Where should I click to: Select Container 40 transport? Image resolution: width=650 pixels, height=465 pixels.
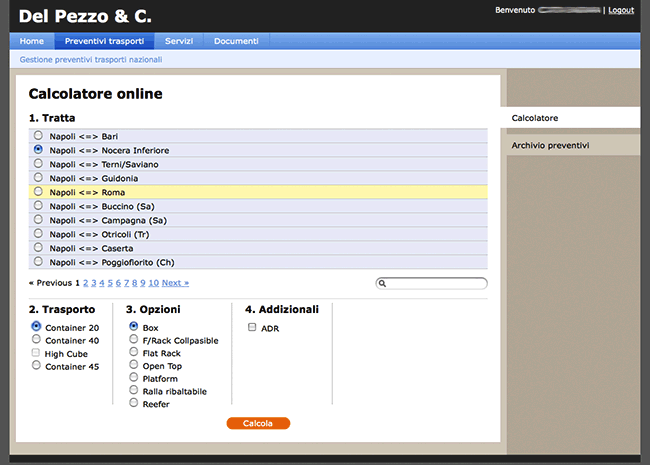pyautogui.click(x=36, y=339)
